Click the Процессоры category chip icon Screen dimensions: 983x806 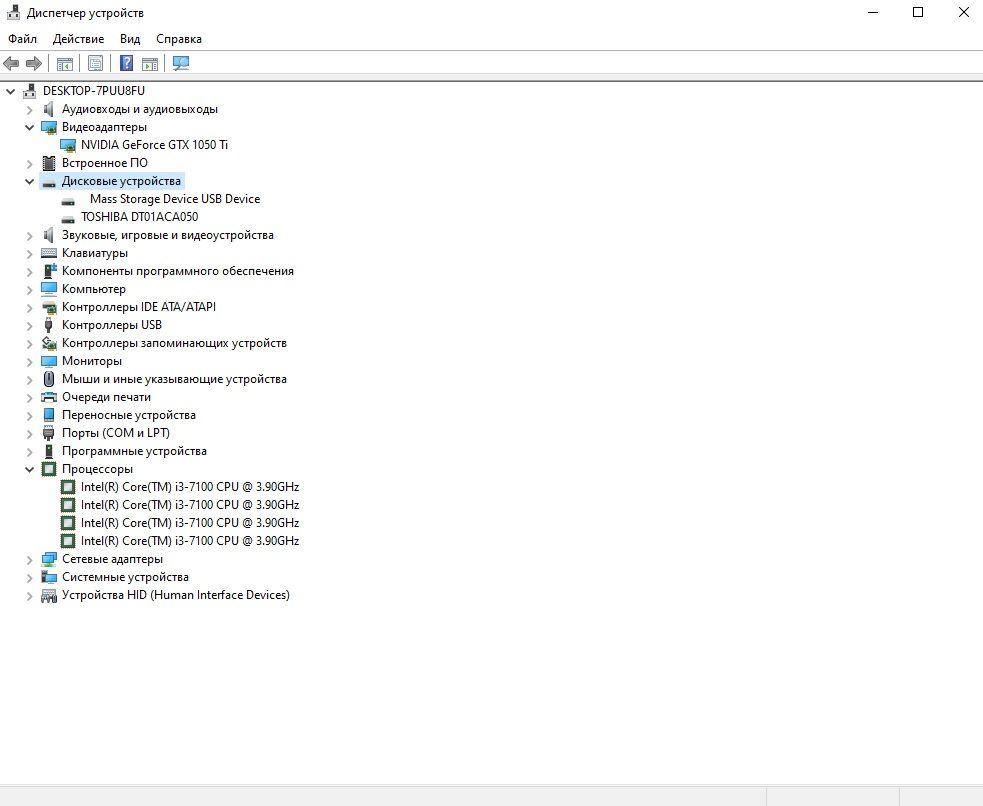click(x=49, y=469)
